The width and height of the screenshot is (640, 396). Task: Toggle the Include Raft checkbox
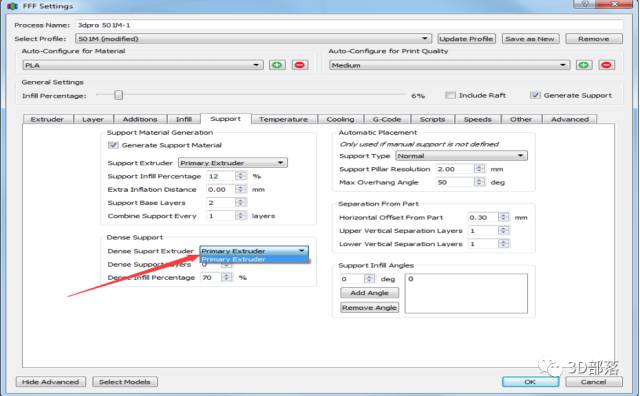[450, 95]
